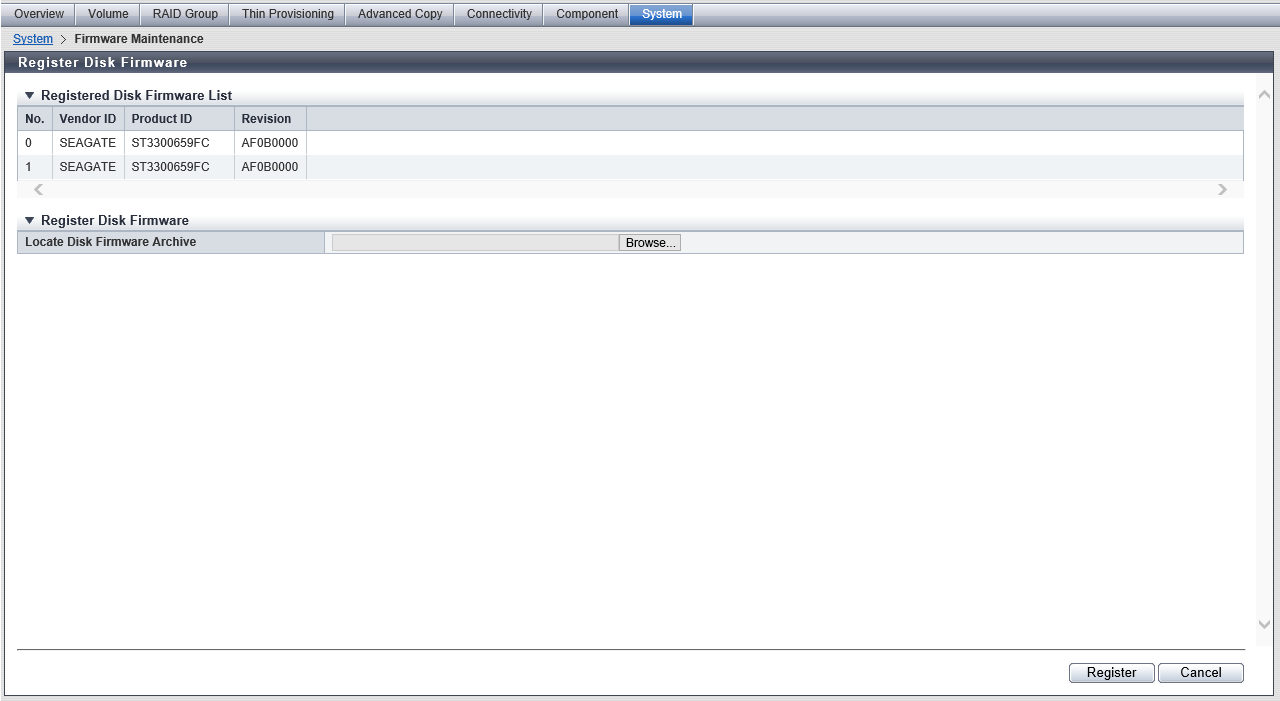Click Browse to locate firmware archive
The image size is (1280, 701).
(x=650, y=243)
